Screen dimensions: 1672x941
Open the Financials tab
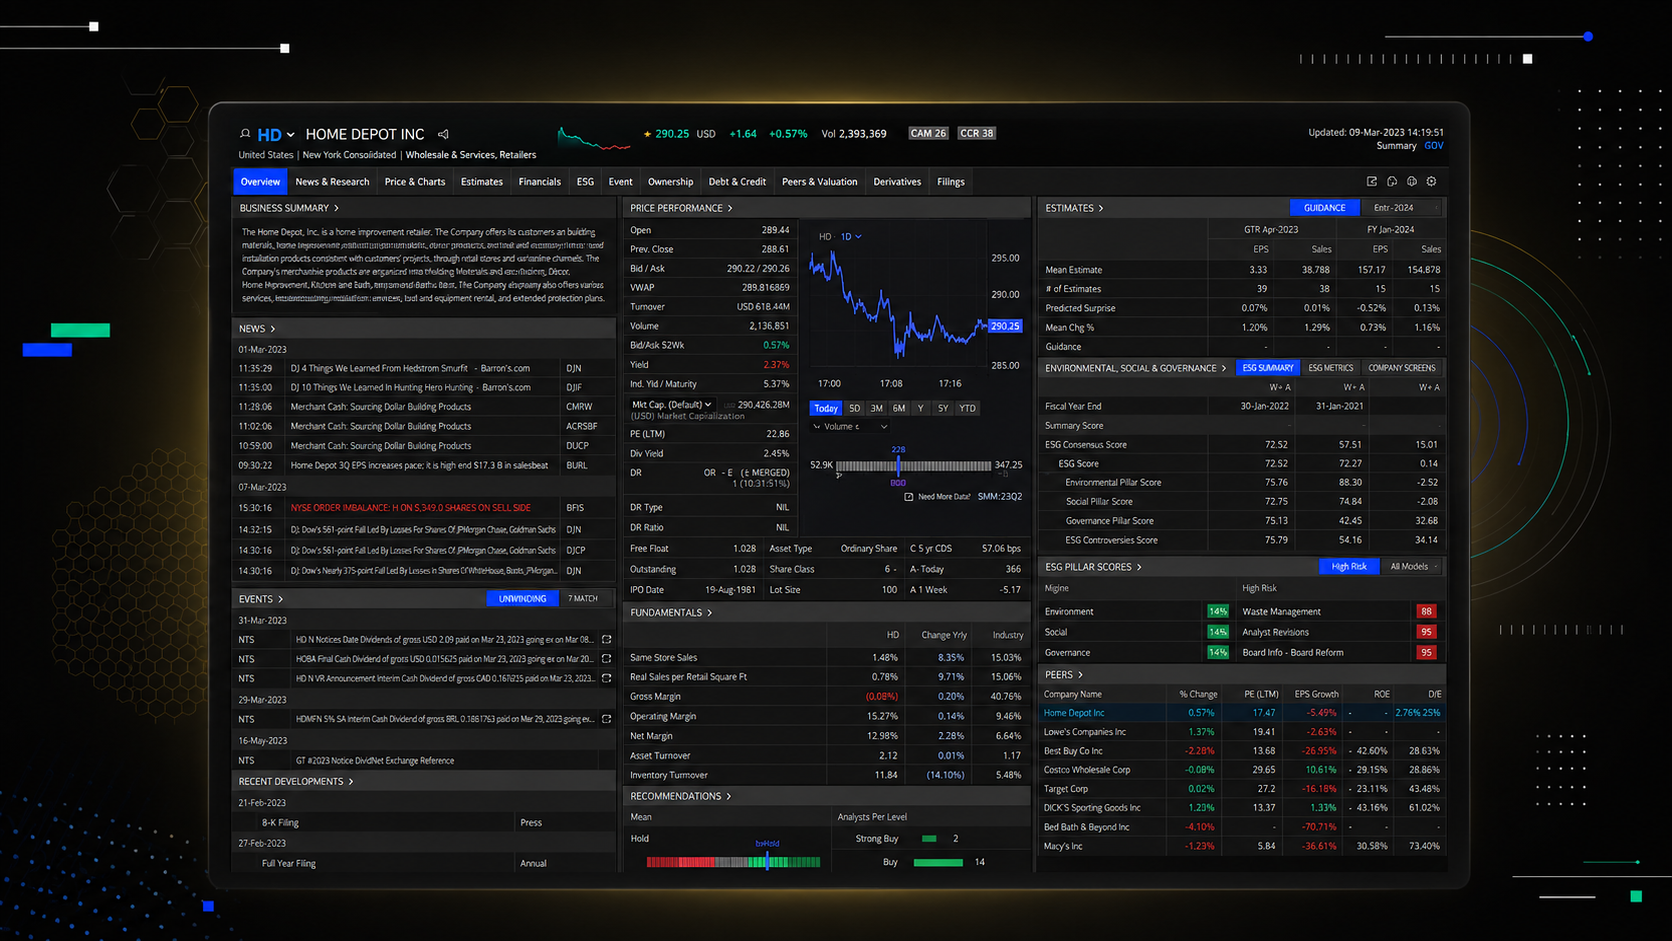[x=540, y=182]
